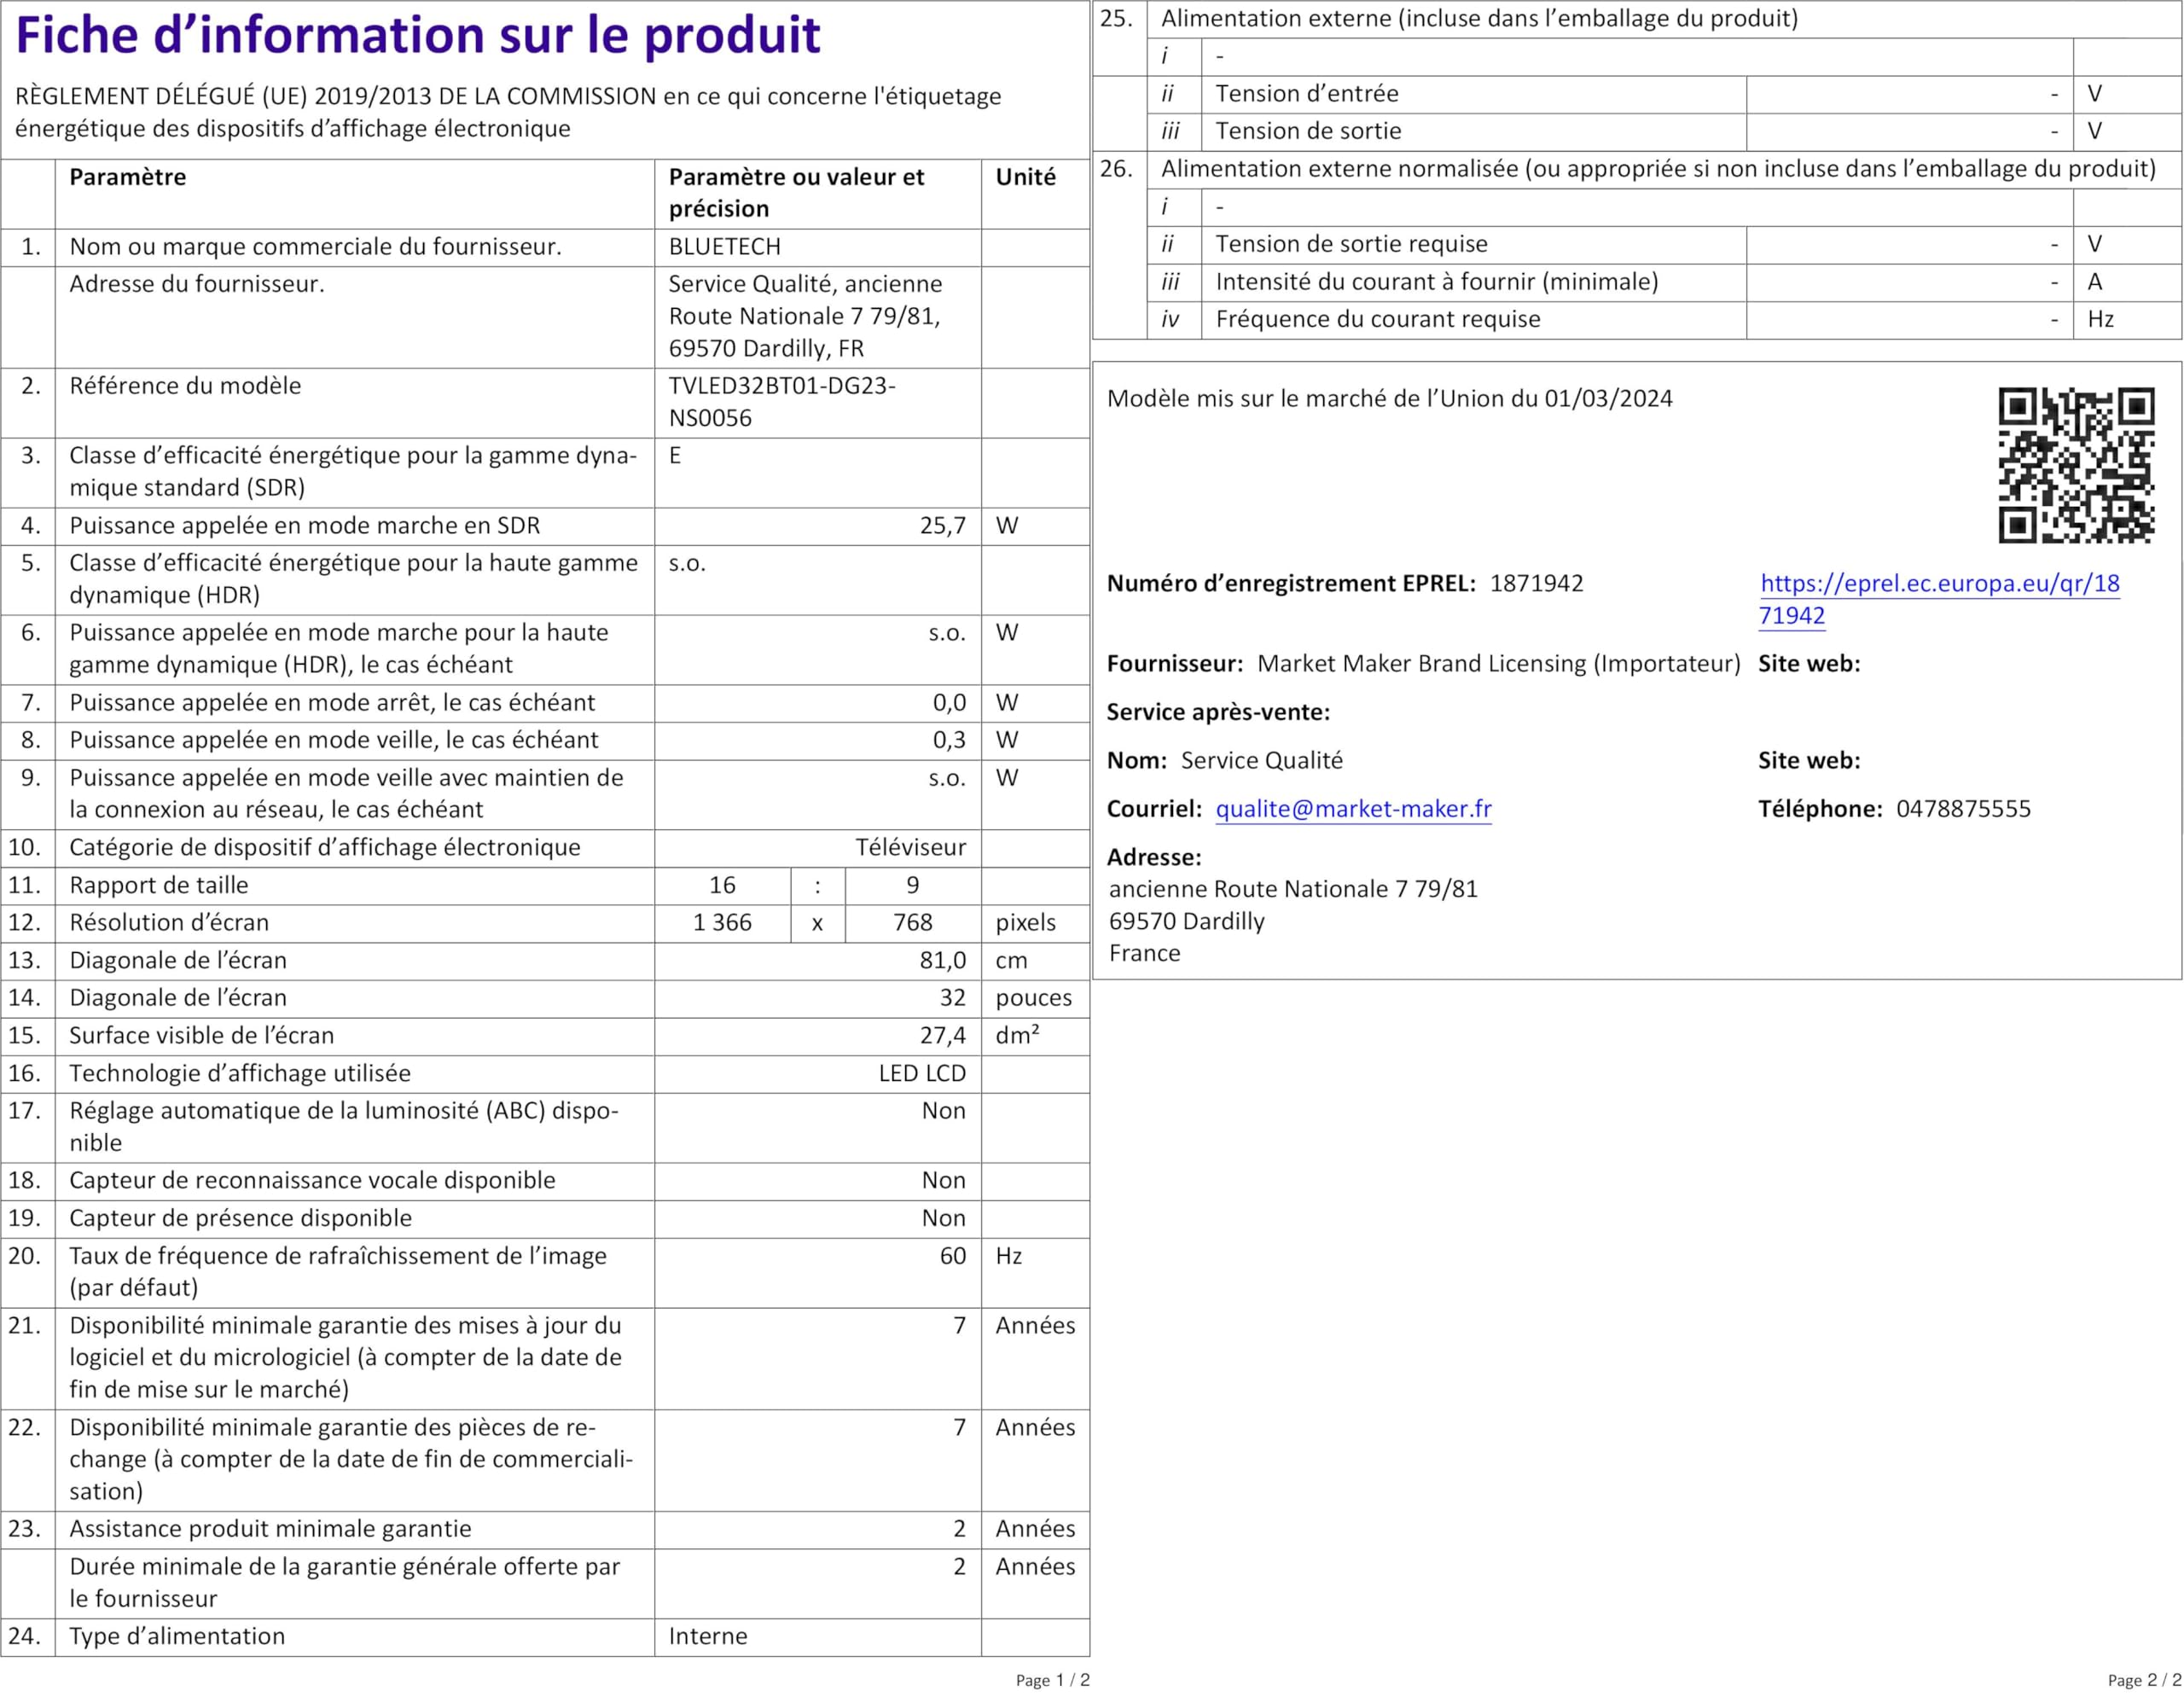Click the Fréquence du courant requise row
This screenshot has width=2184, height=1708.
coord(1377,320)
